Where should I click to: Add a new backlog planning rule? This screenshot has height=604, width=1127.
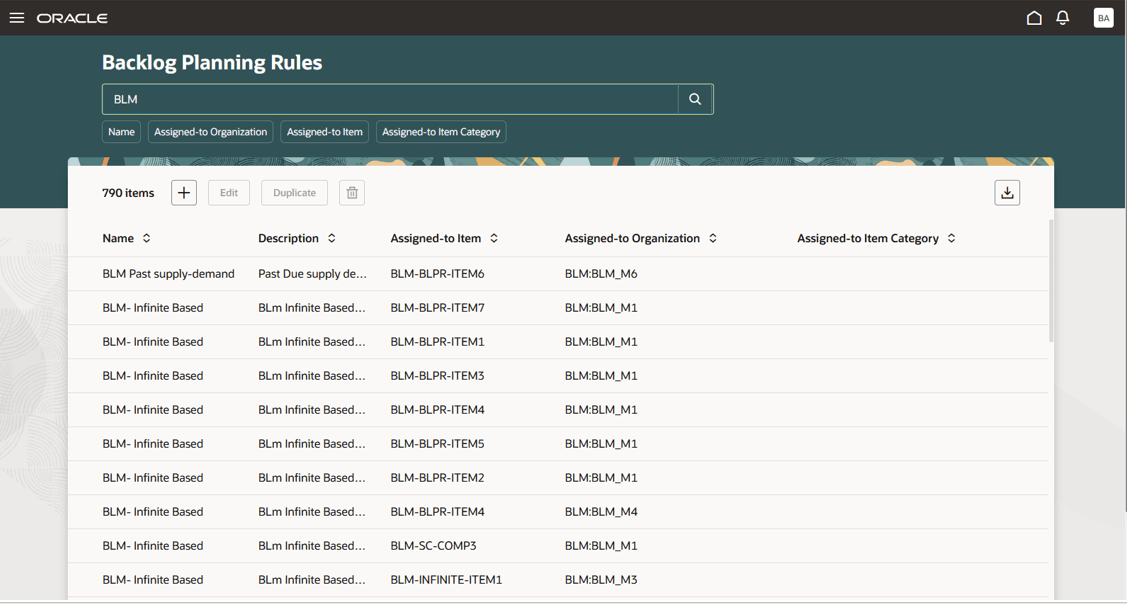183,192
